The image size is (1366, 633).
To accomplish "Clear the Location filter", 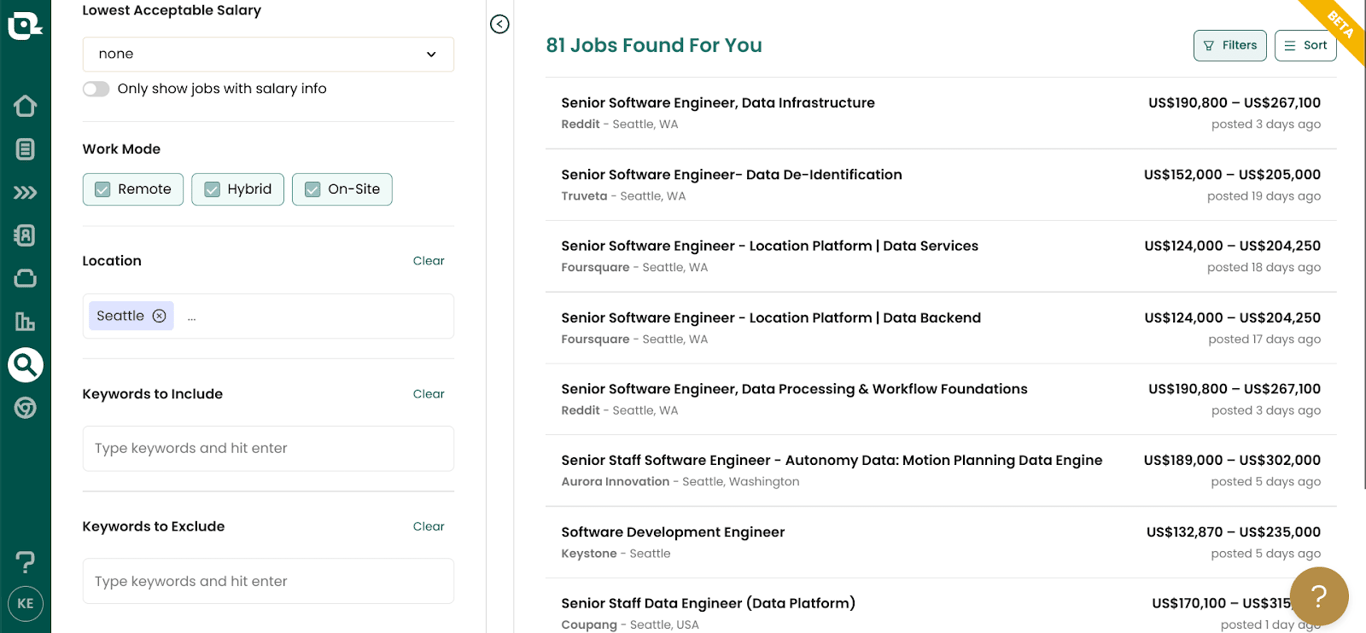I will 428,261.
